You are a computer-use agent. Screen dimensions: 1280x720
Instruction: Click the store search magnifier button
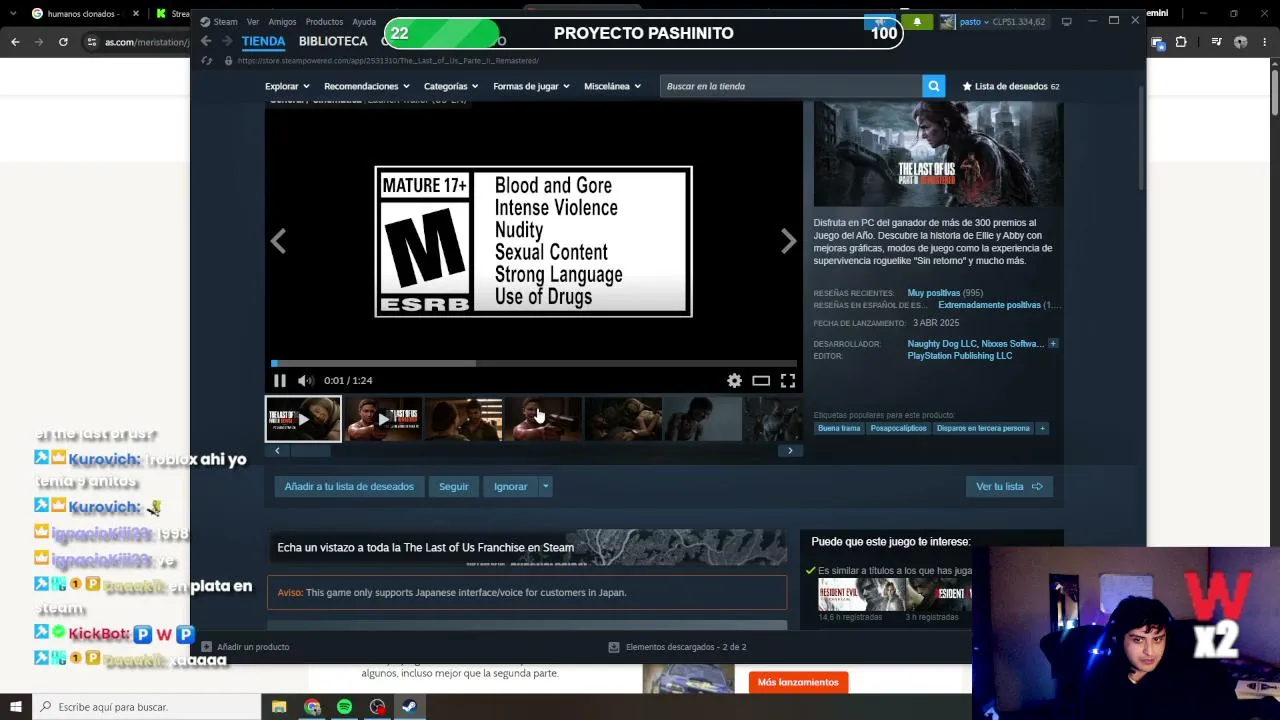(934, 86)
